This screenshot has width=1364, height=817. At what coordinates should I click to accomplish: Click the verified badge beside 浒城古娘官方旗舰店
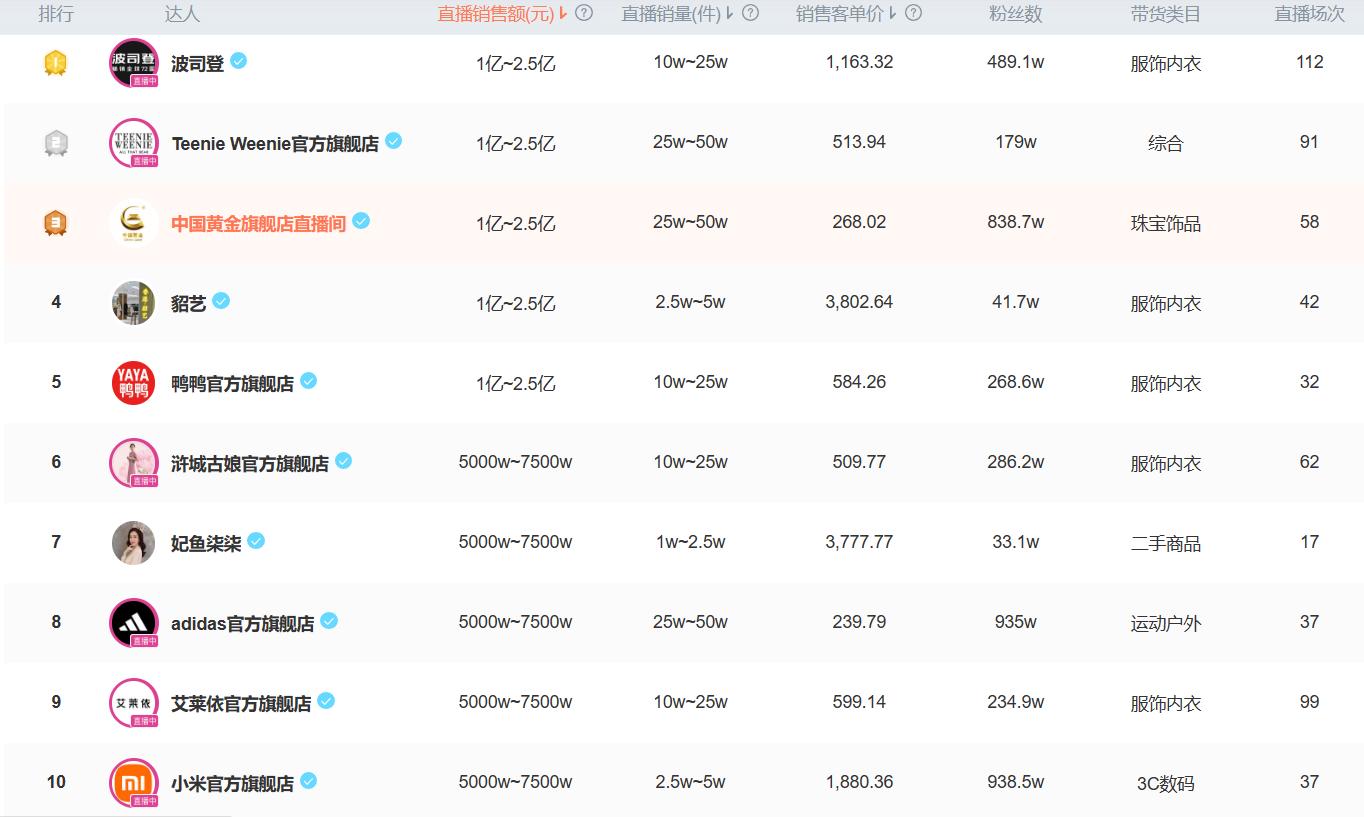[344, 461]
